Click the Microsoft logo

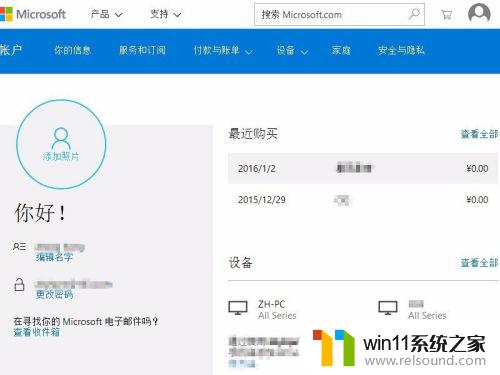coord(33,14)
